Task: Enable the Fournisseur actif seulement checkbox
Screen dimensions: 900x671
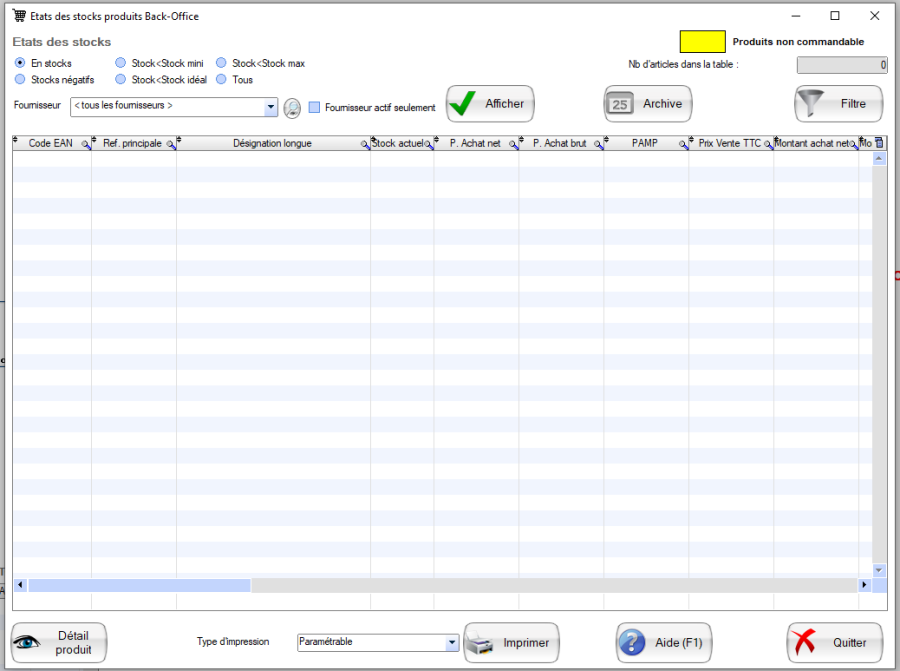Action: [x=314, y=107]
